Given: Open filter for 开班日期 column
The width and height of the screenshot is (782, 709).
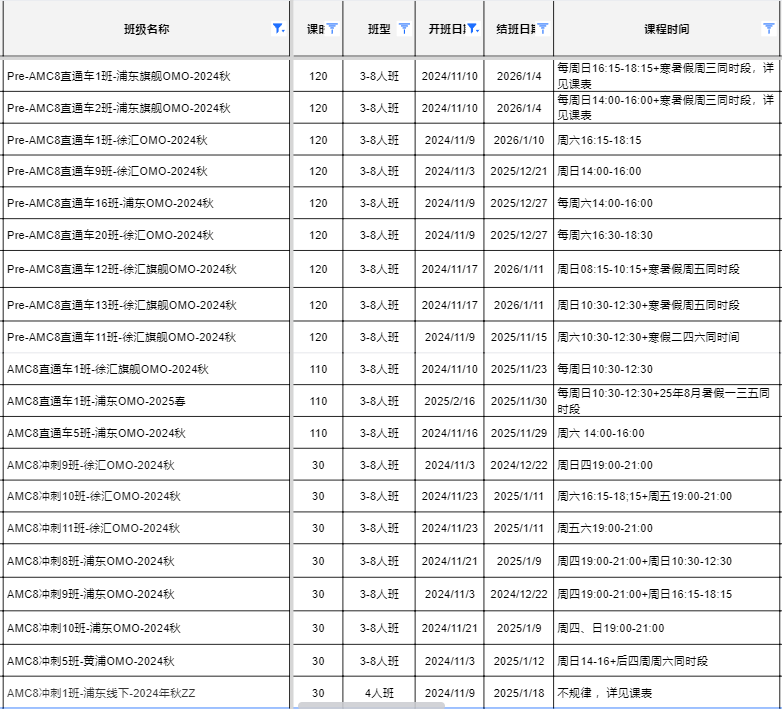Looking at the screenshot, I should tap(473, 28).
